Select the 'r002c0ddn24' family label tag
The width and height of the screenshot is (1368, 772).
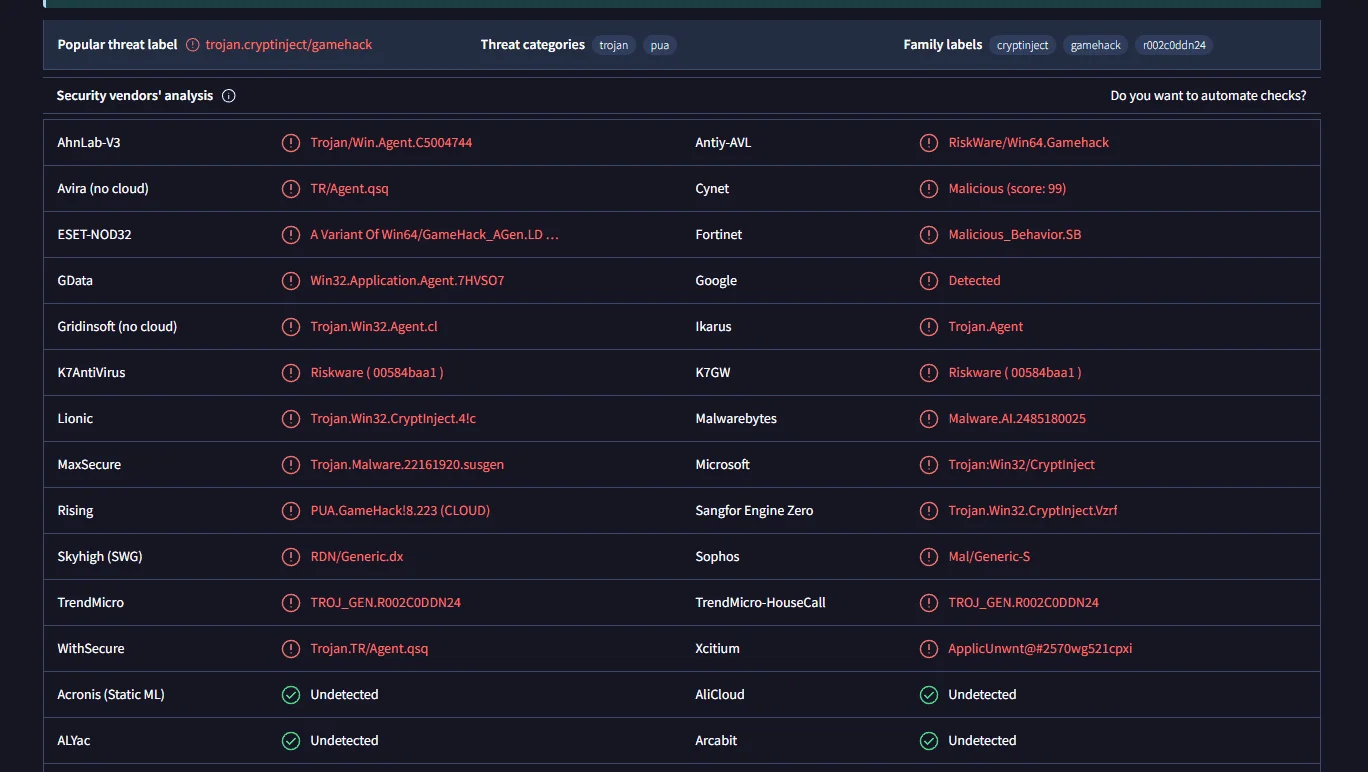(x=1175, y=45)
